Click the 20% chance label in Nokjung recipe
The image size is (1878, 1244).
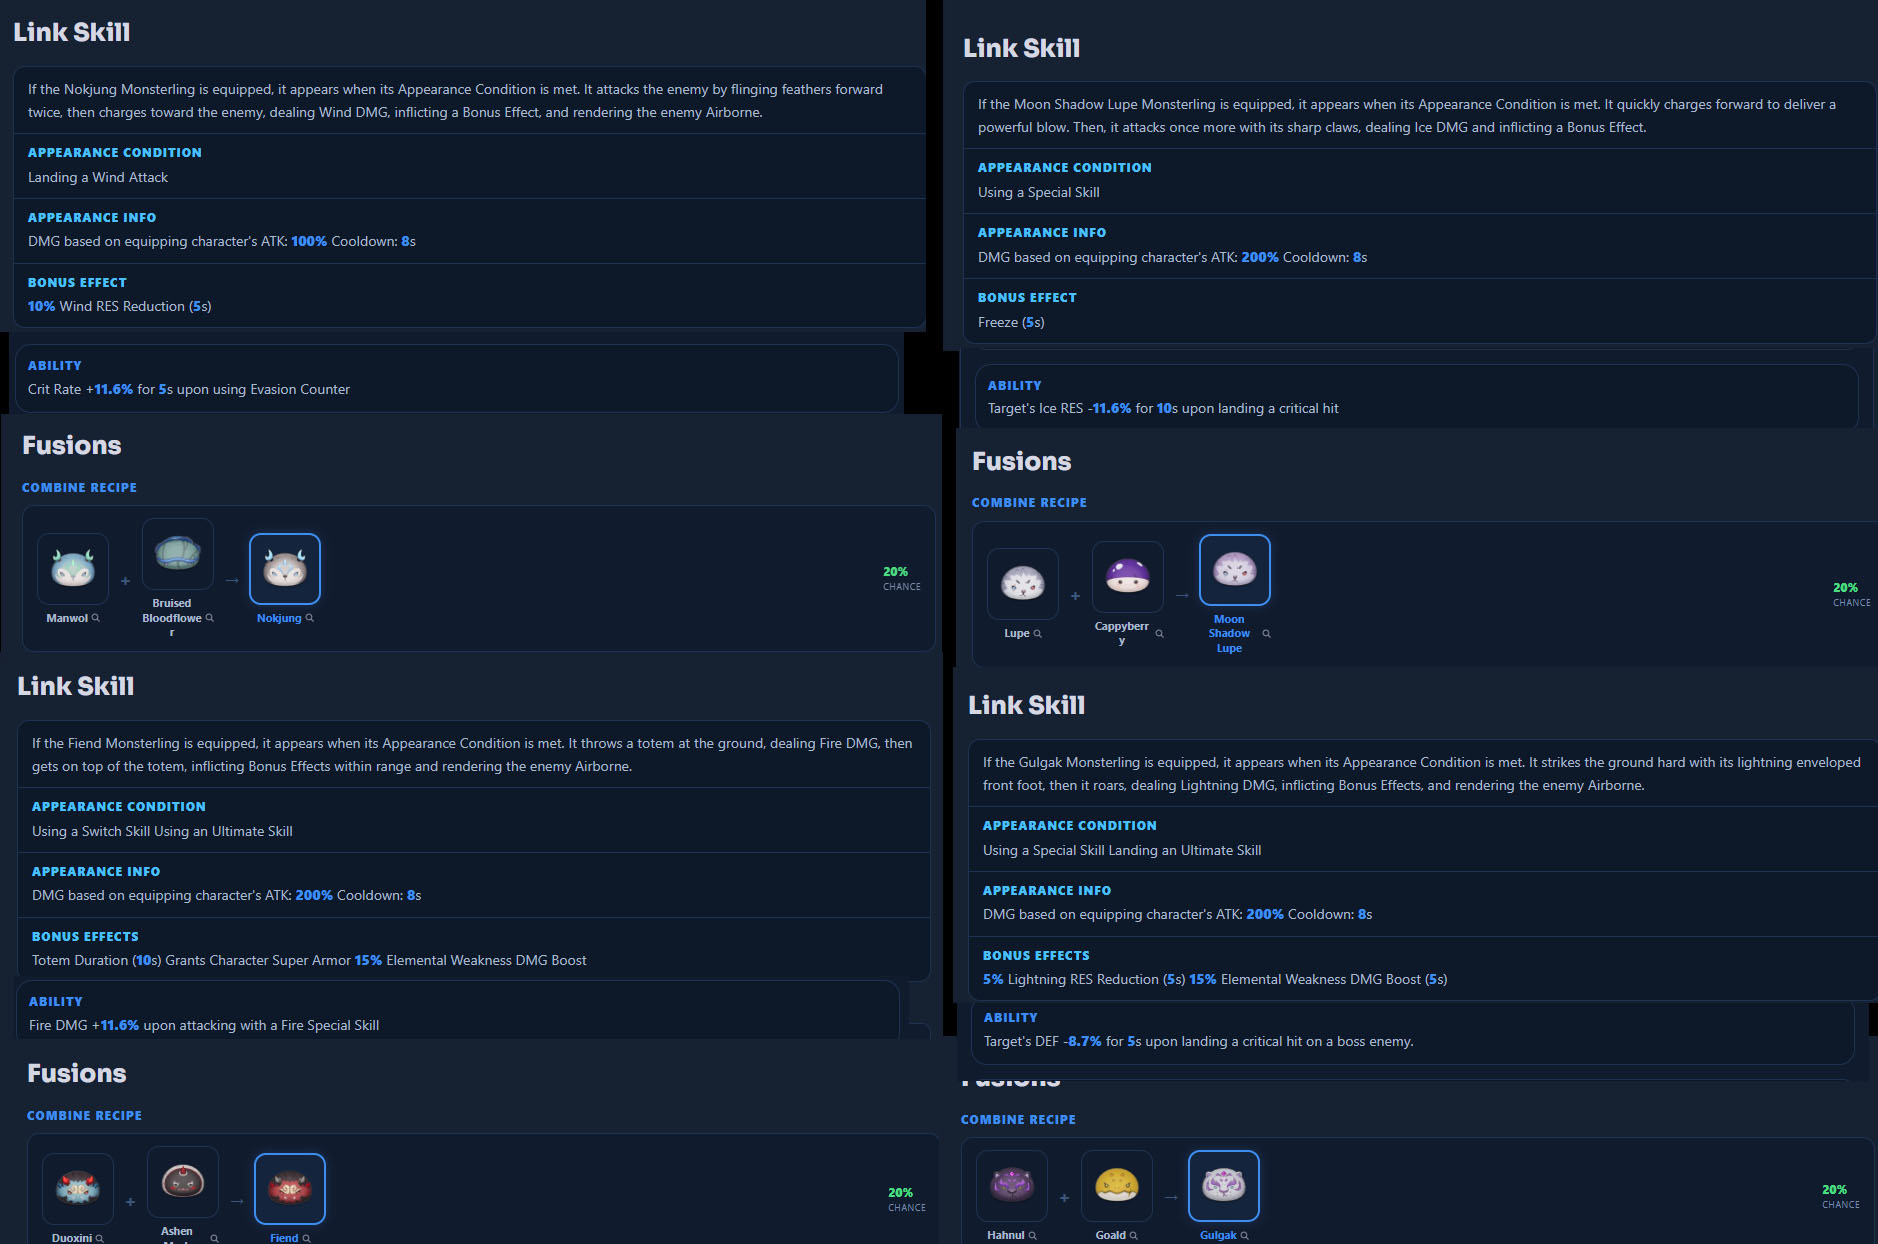(x=902, y=578)
